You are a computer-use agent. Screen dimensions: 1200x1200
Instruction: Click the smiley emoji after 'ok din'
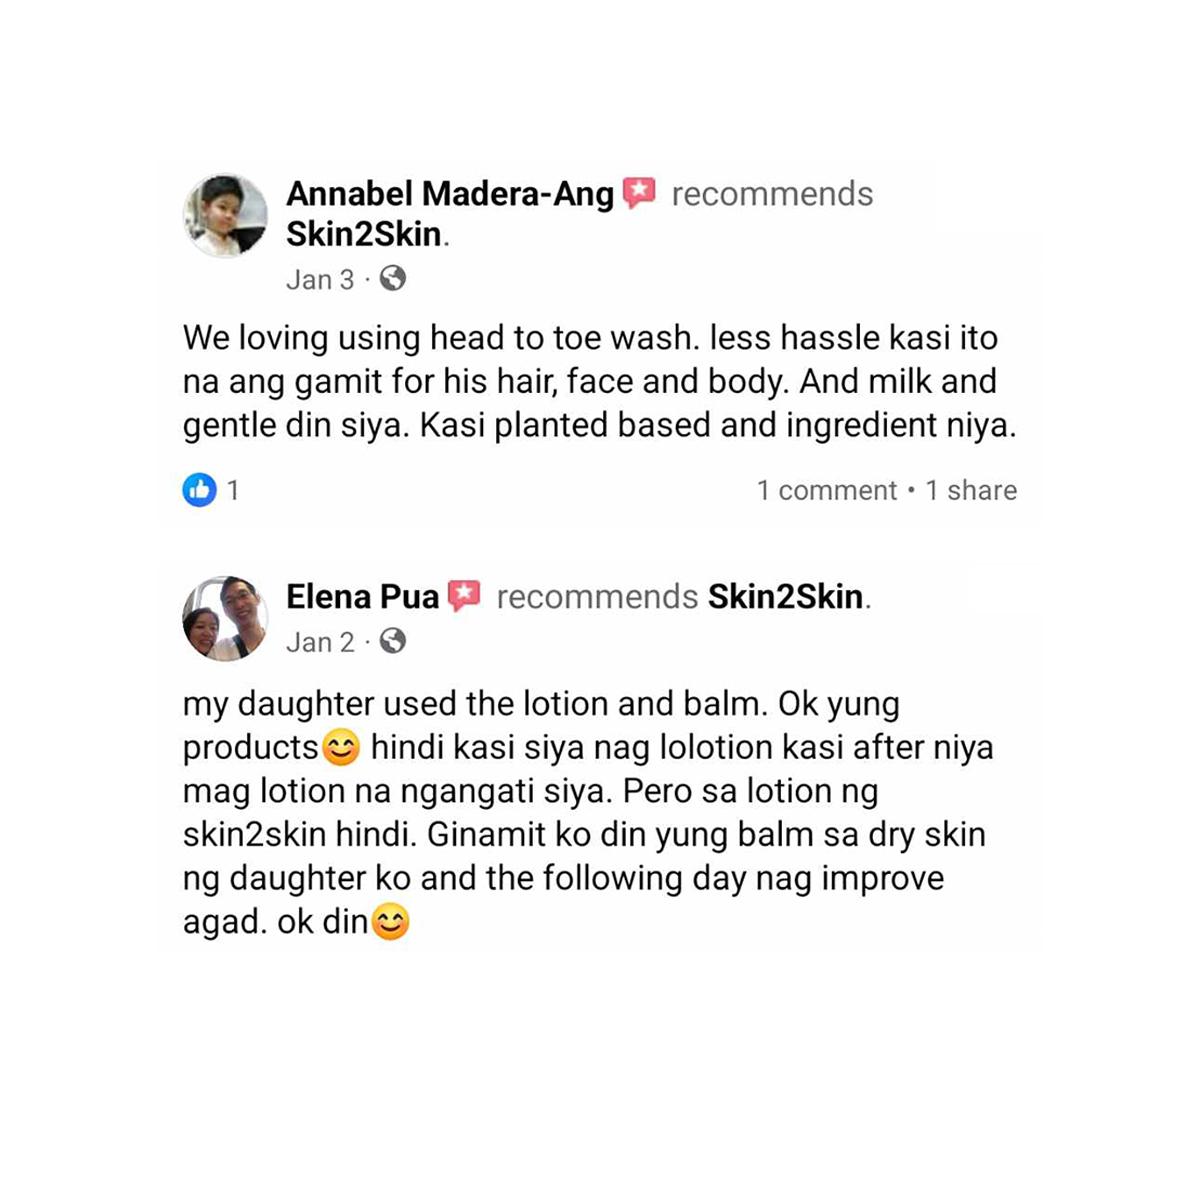point(390,922)
